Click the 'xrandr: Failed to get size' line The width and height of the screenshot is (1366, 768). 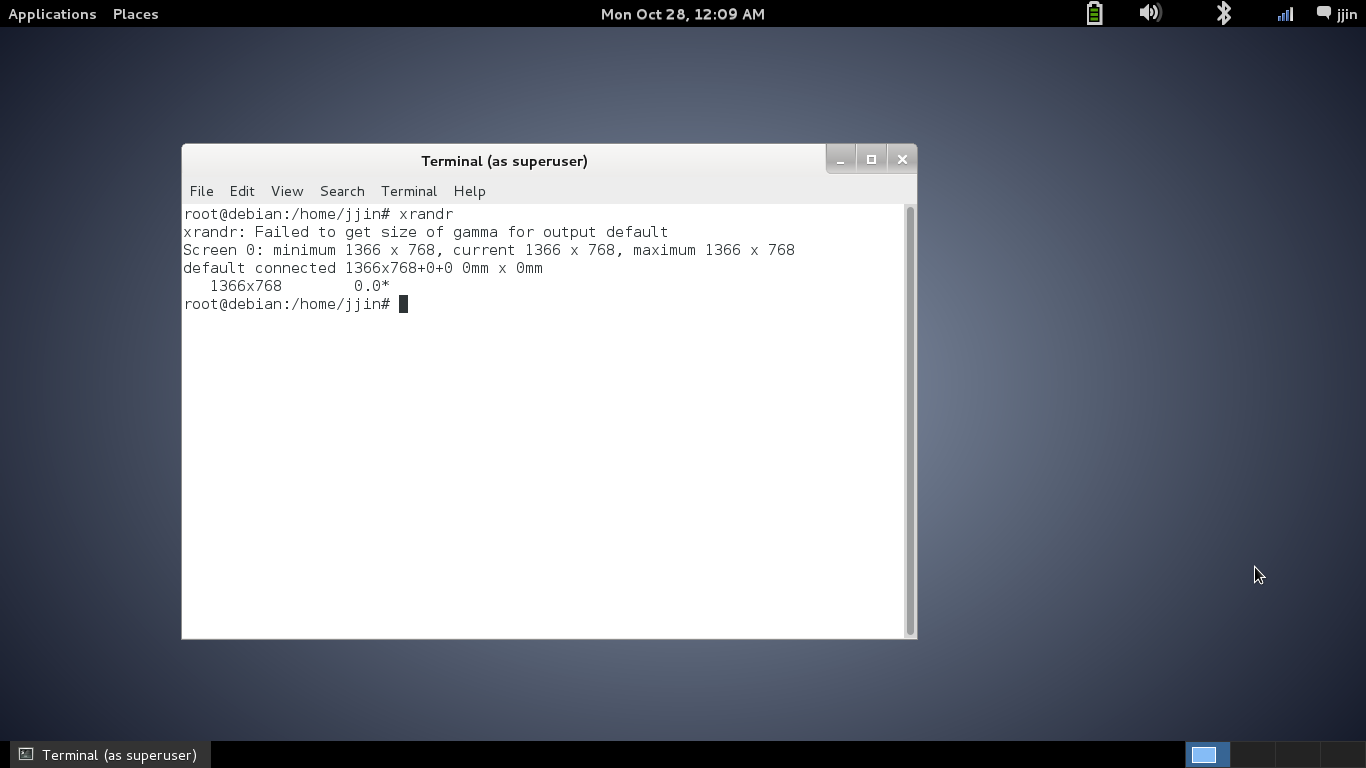coord(425,232)
